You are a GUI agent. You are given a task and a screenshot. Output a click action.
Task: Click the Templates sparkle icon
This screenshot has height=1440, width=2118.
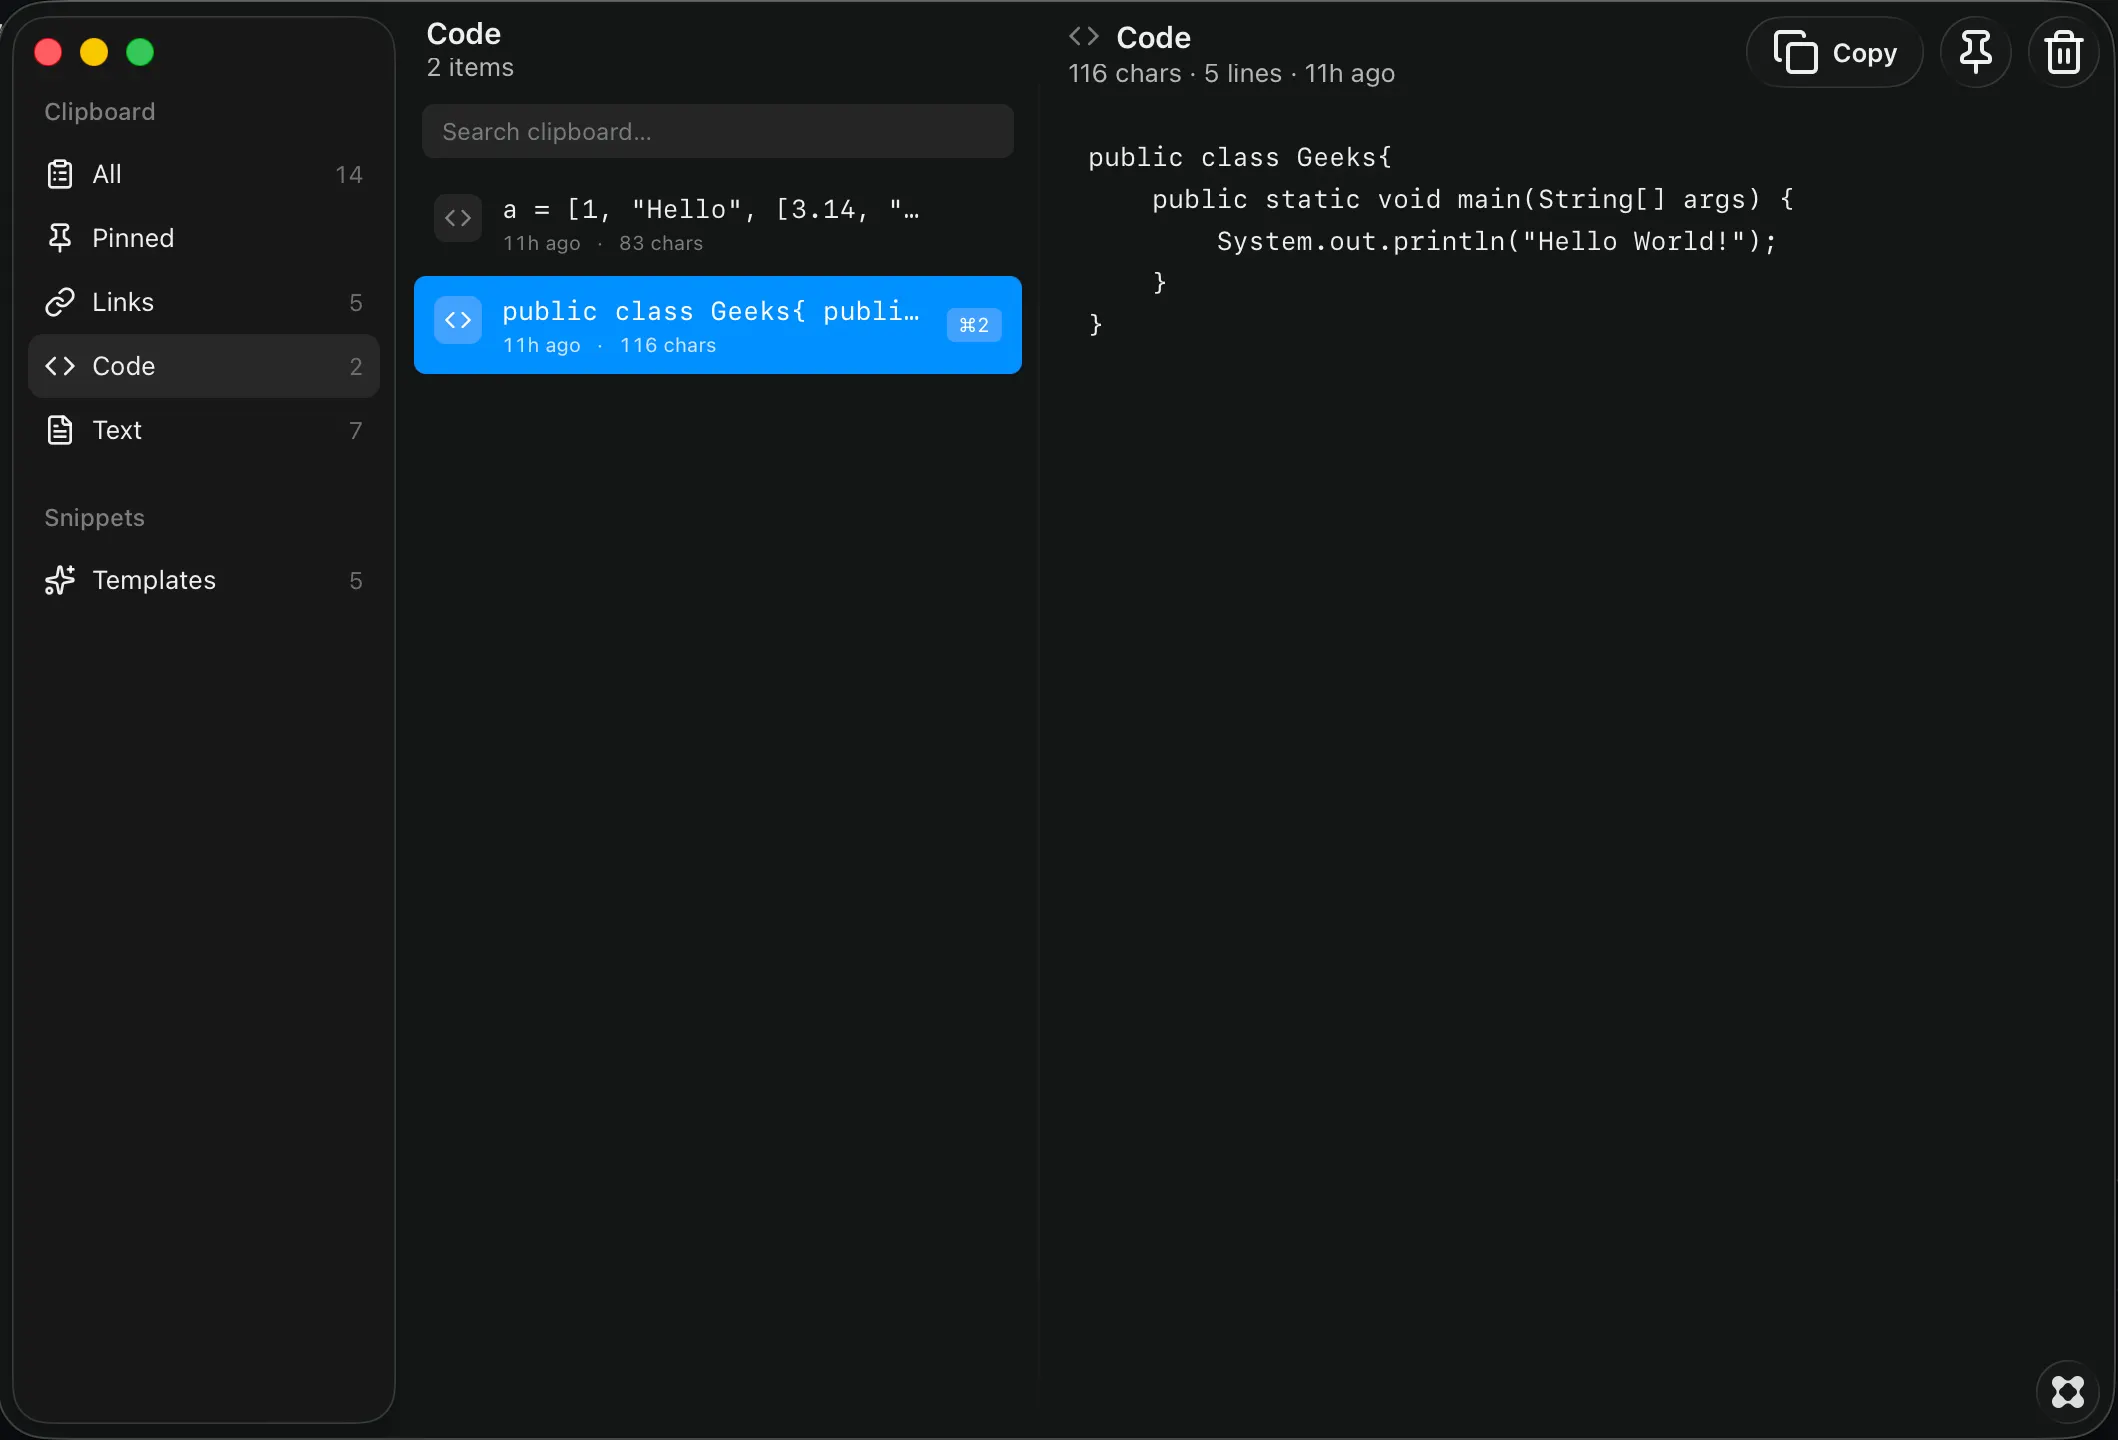60,580
